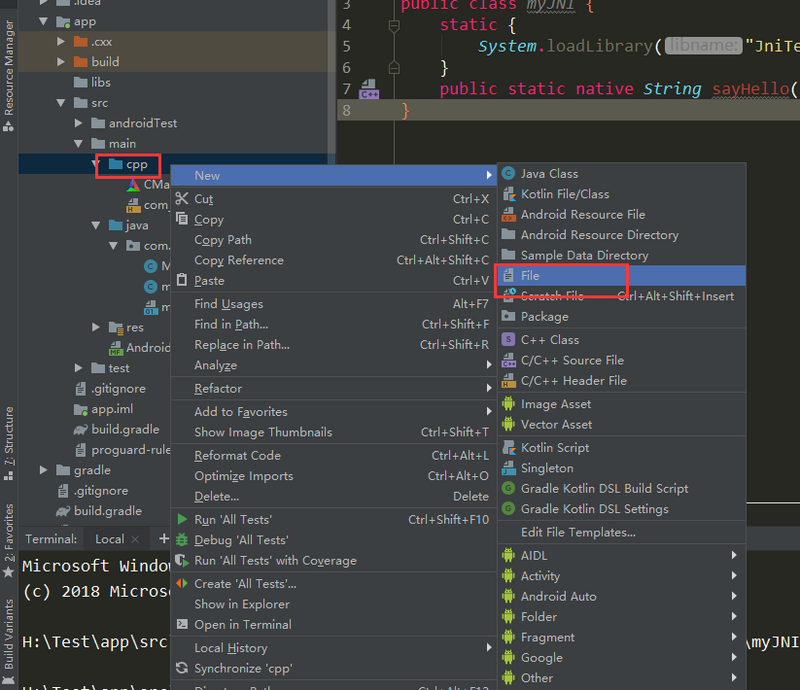
Task: Open the Local History submenu
Action: click(333, 648)
